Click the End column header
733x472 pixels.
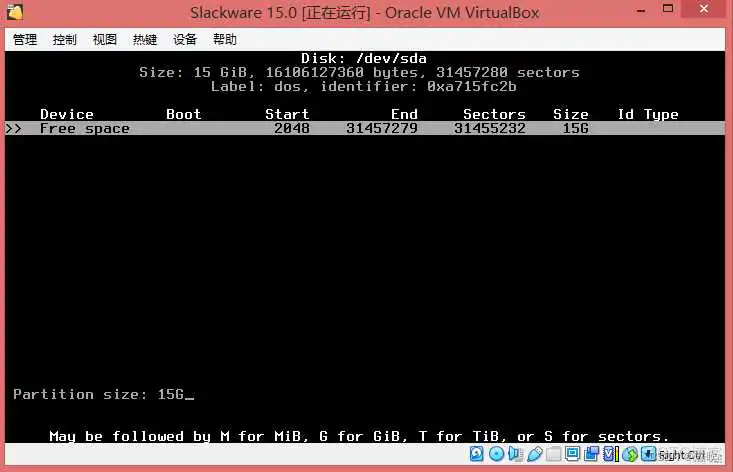pyautogui.click(x=404, y=114)
